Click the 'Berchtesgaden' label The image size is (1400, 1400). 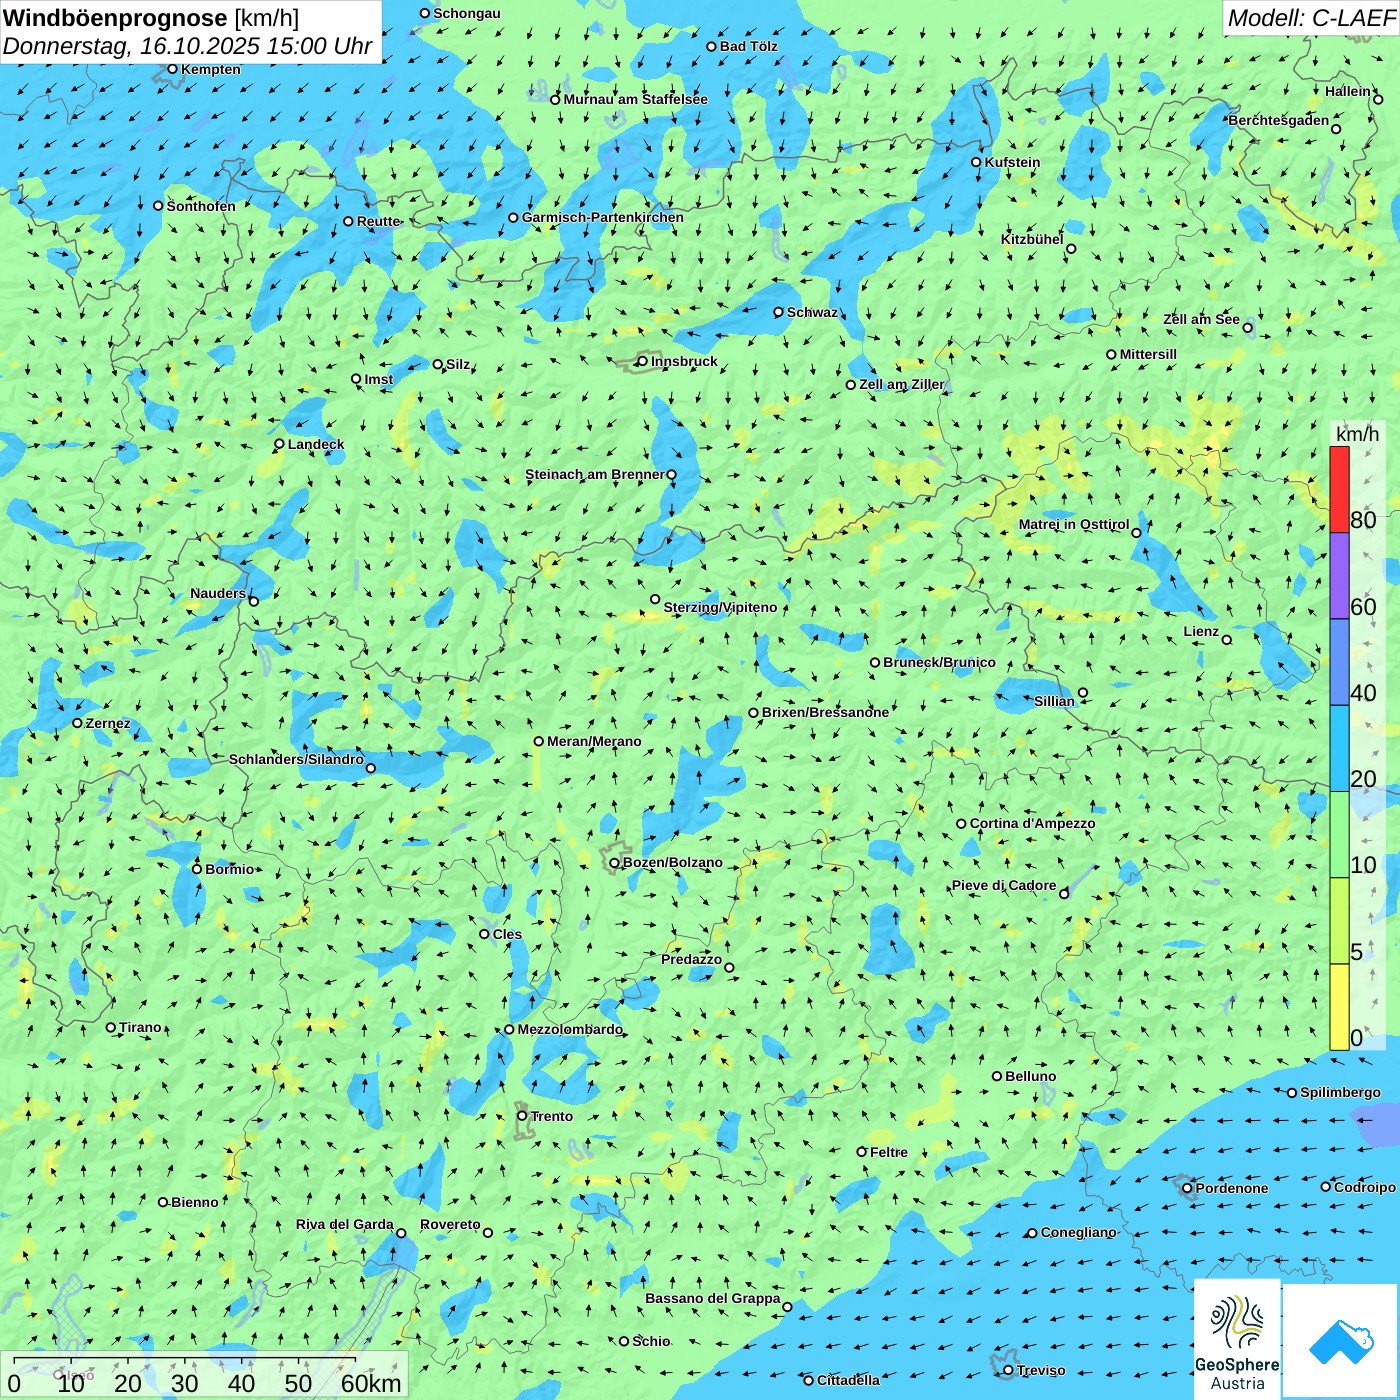[1278, 120]
